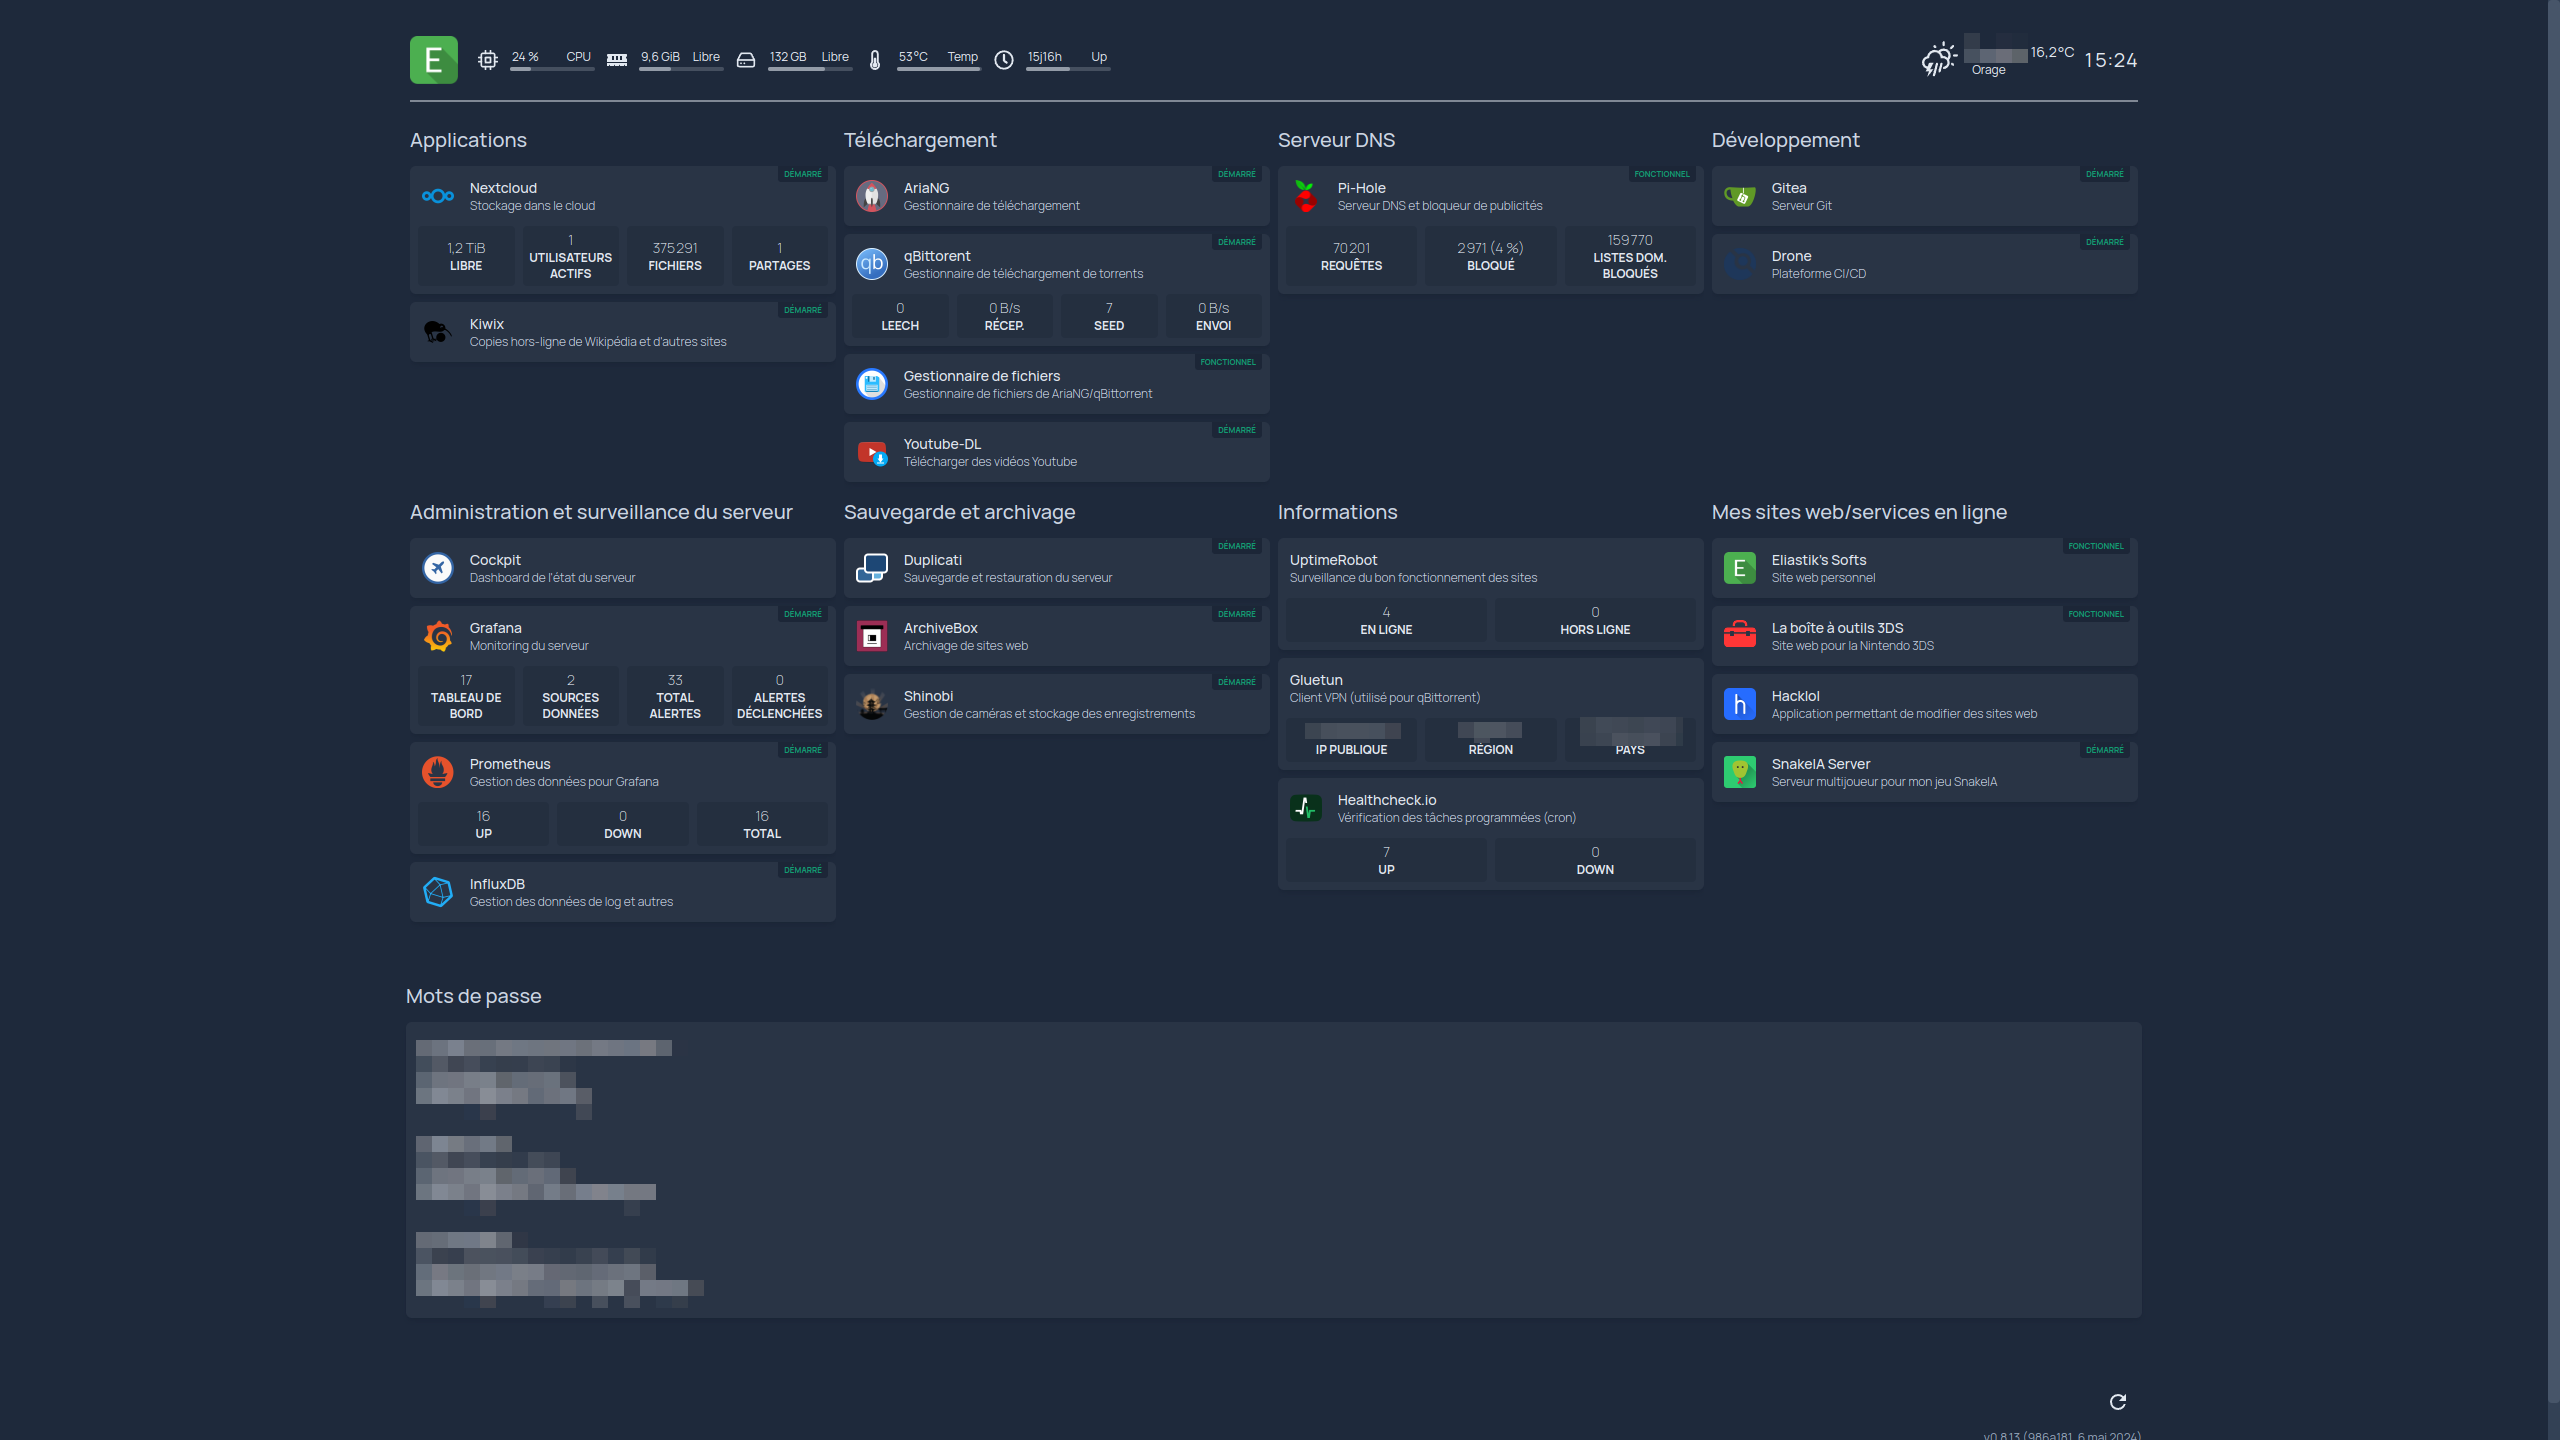Click the qBittorrent qb icon

coord(872,264)
